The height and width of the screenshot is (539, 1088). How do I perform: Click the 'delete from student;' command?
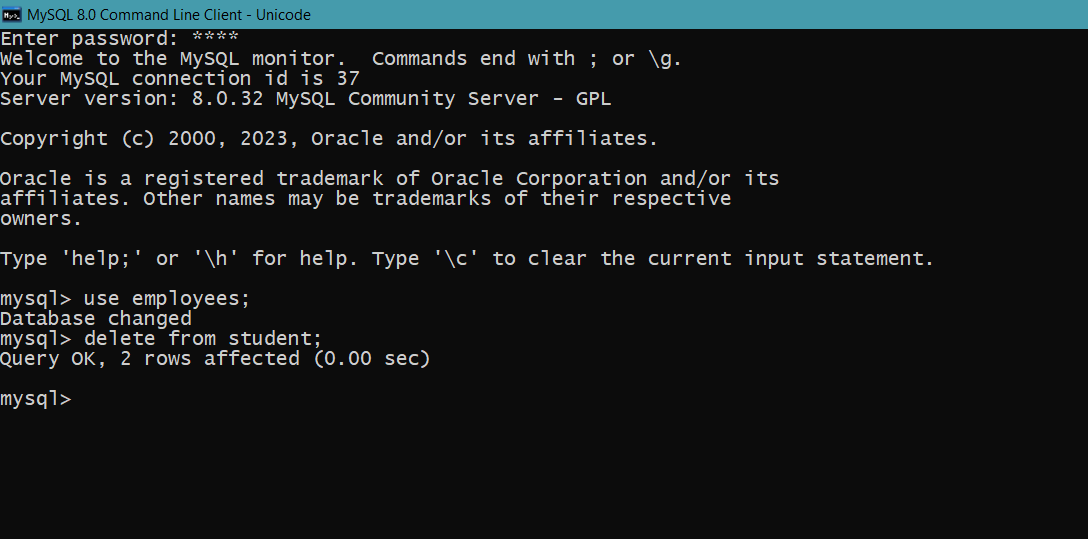[x=203, y=339]
